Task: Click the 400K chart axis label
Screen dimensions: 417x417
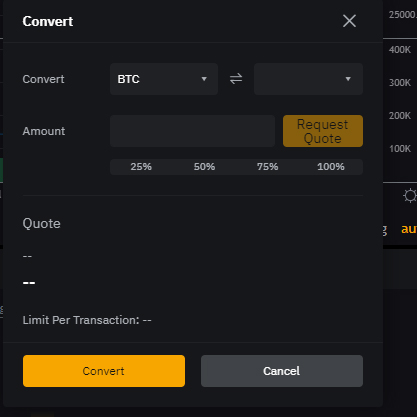Action: click(x=400, y=50)
